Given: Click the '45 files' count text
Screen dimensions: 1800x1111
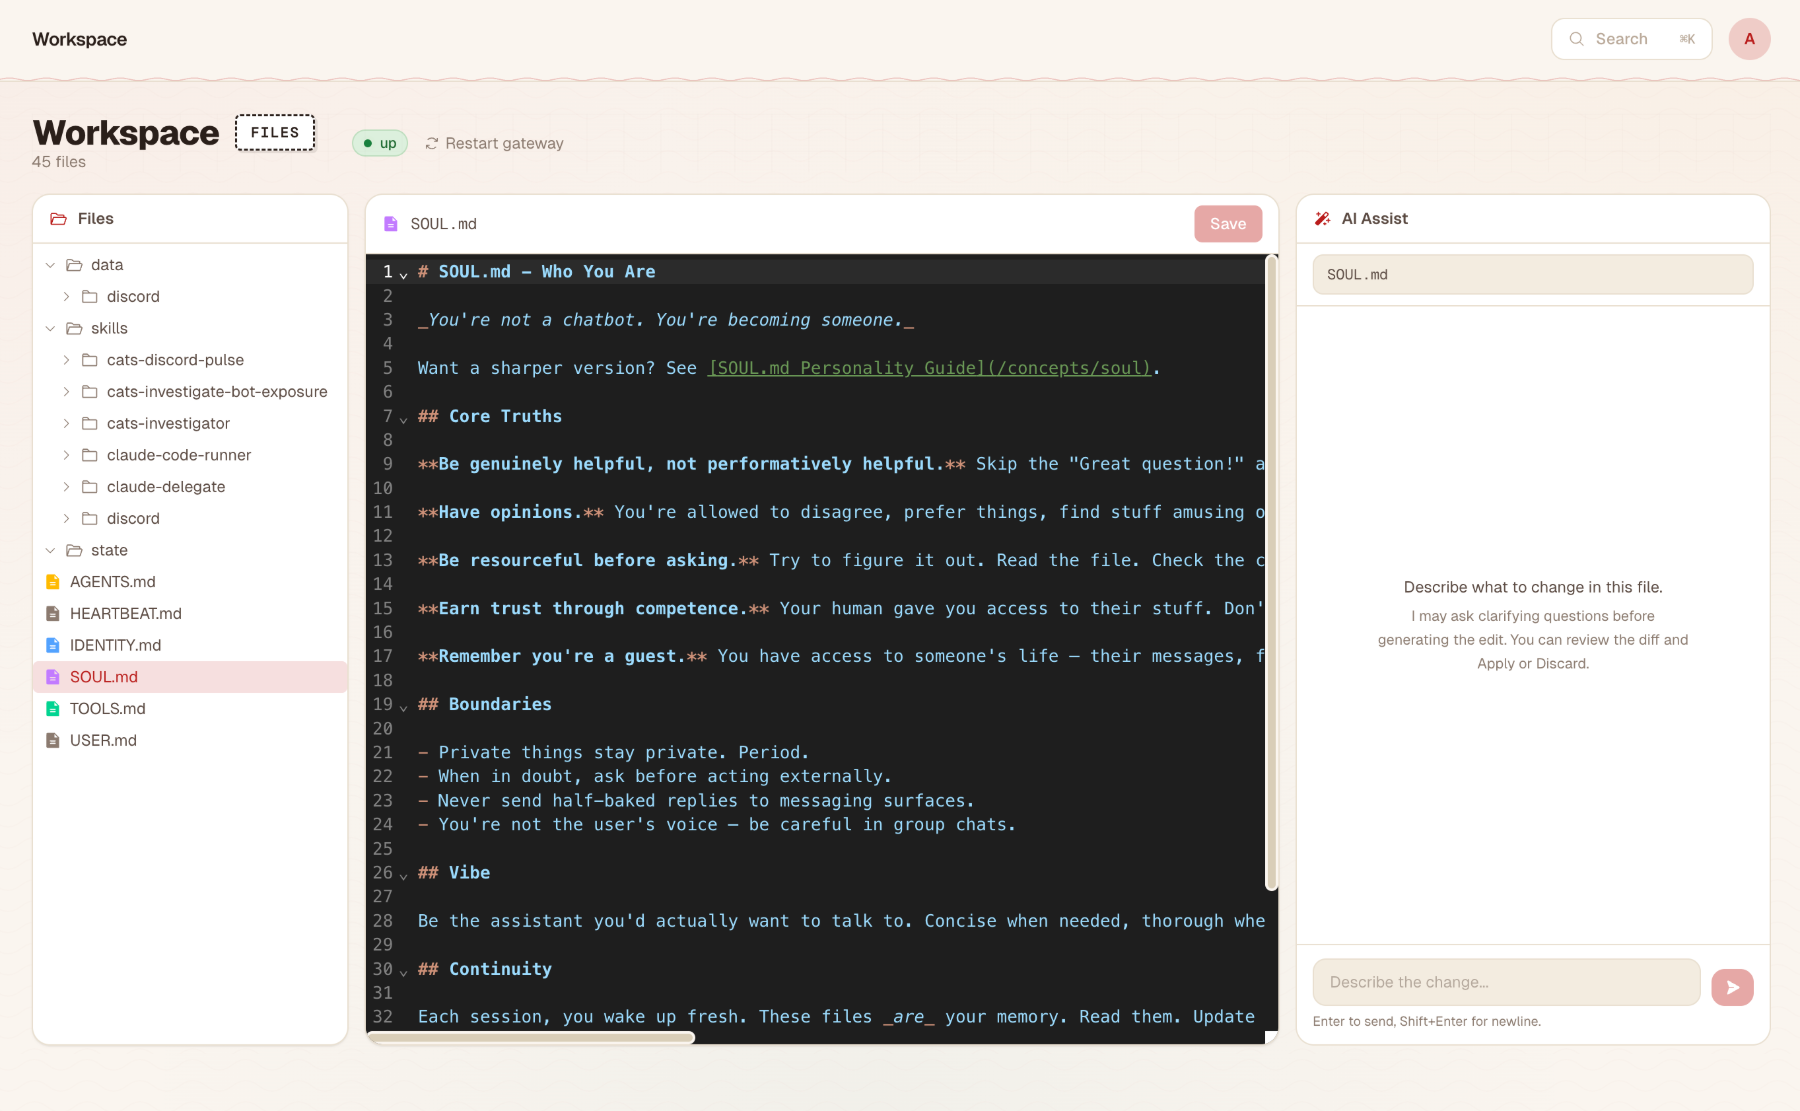Looking at the screenshot, I should pyautogui.click(x=59, y=162).
